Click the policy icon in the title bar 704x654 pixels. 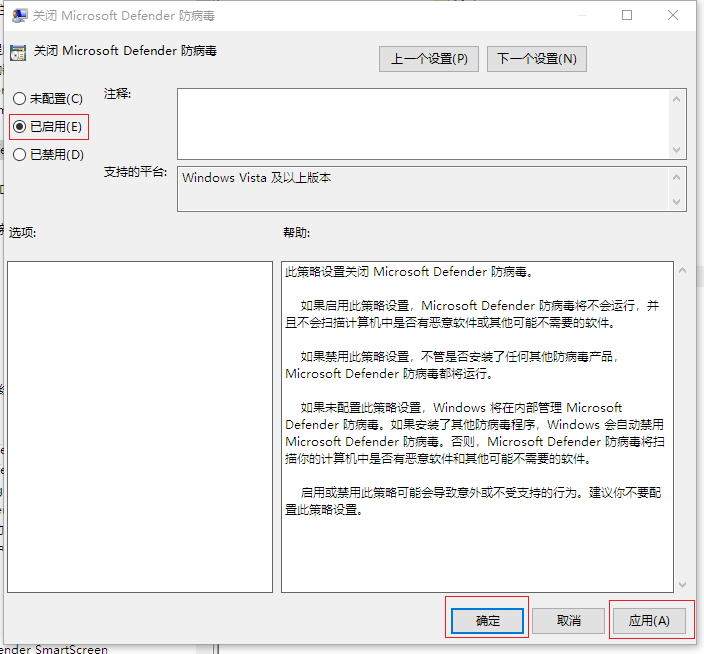tap(17, 16)
